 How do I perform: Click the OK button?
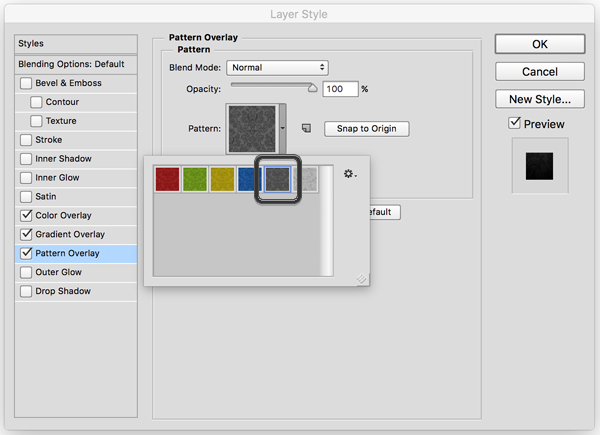pyautogui.click(x=539, y=45)
